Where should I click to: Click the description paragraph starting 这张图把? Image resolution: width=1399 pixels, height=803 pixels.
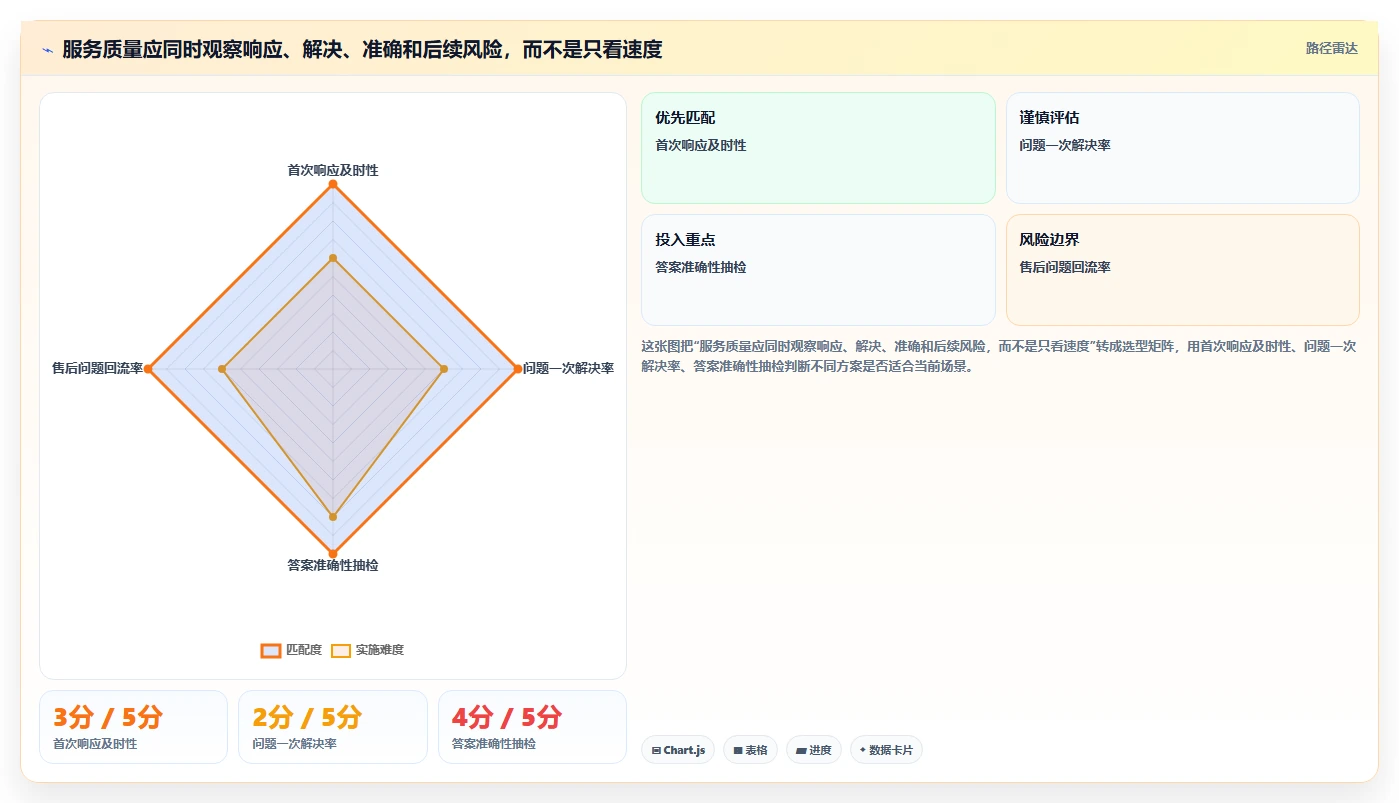(x=999, y=356)
